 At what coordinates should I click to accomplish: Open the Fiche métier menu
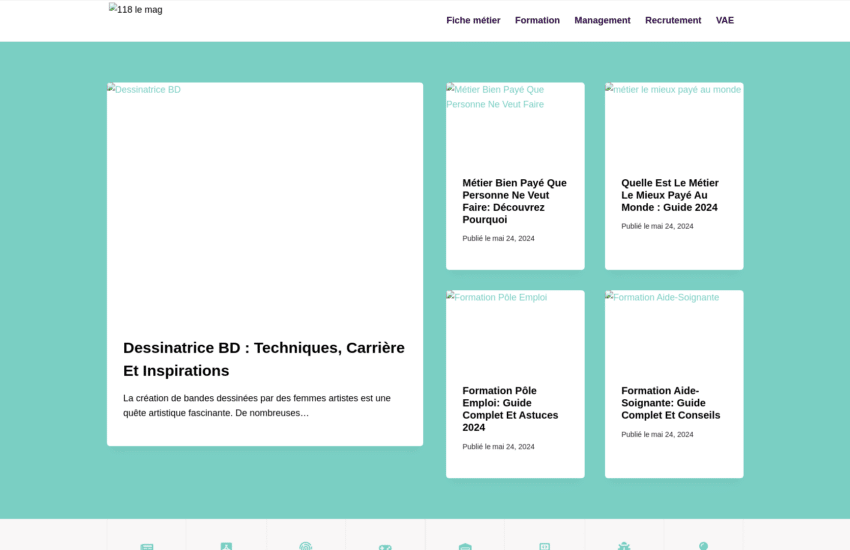473,20
